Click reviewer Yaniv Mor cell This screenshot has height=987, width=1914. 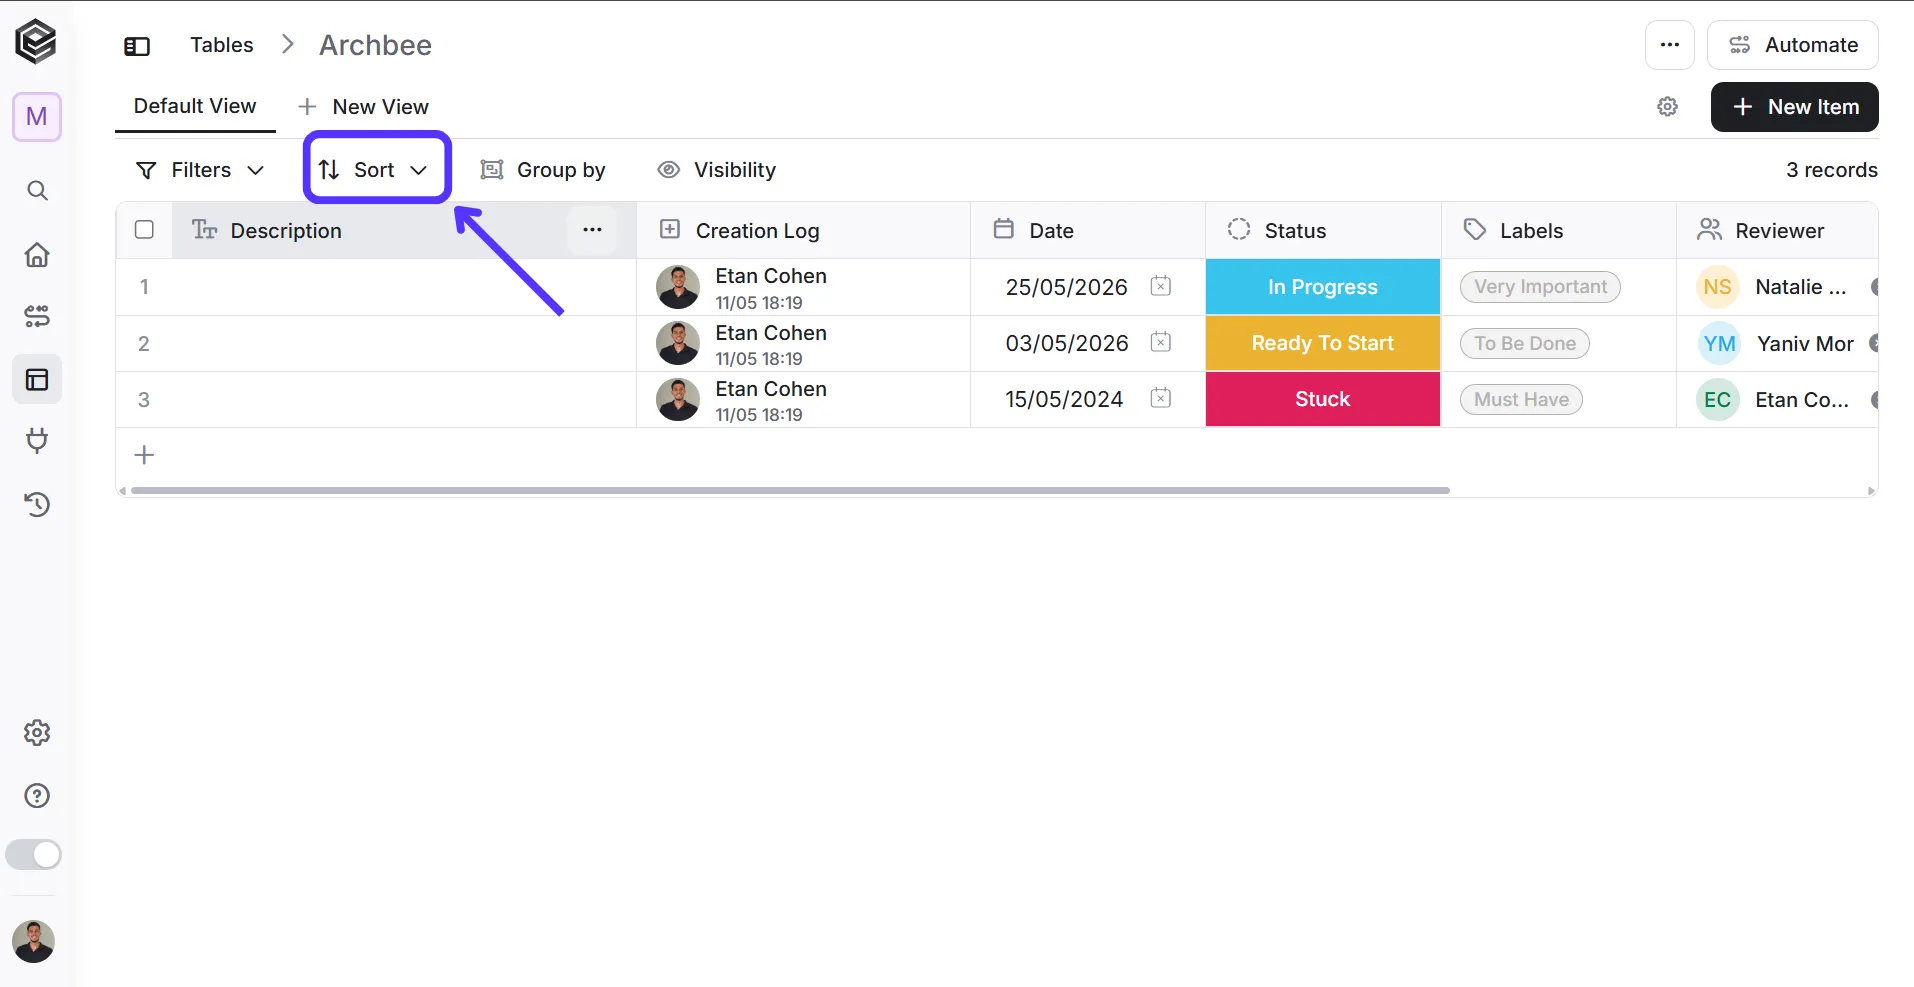[1778, 344]
